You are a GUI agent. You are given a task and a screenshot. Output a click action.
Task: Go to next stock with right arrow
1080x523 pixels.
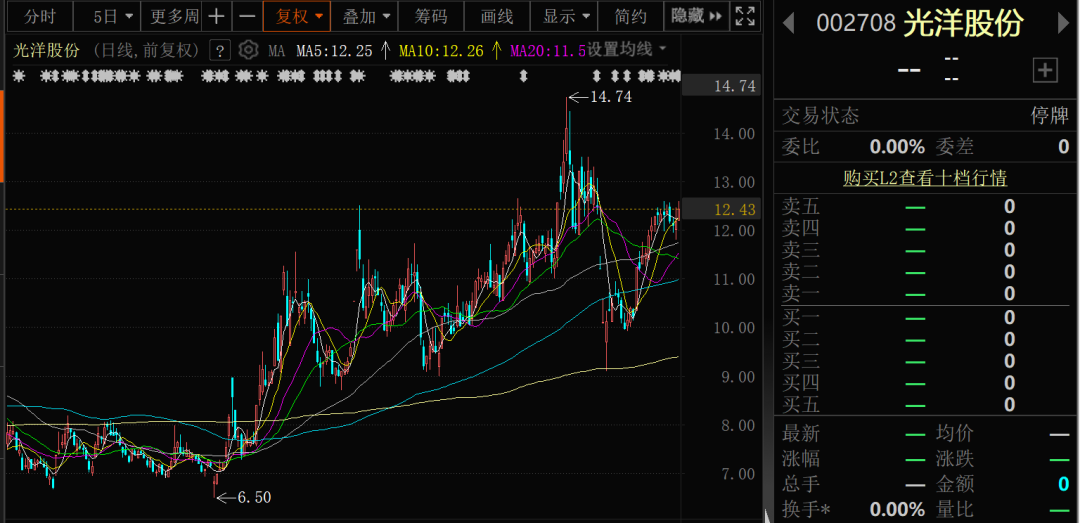point(1064,23)
